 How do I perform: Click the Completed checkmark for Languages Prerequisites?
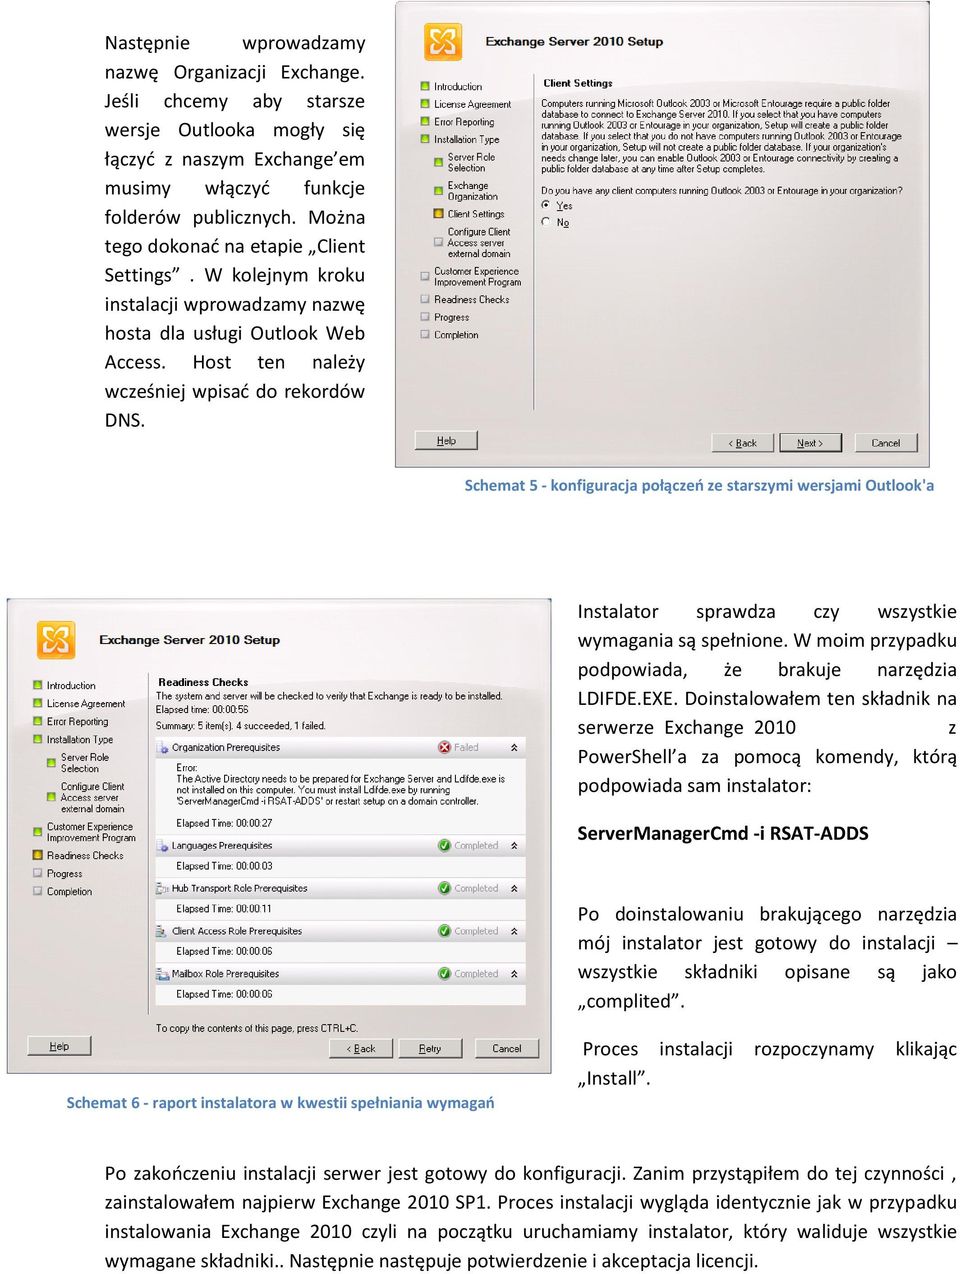(444, 845)
